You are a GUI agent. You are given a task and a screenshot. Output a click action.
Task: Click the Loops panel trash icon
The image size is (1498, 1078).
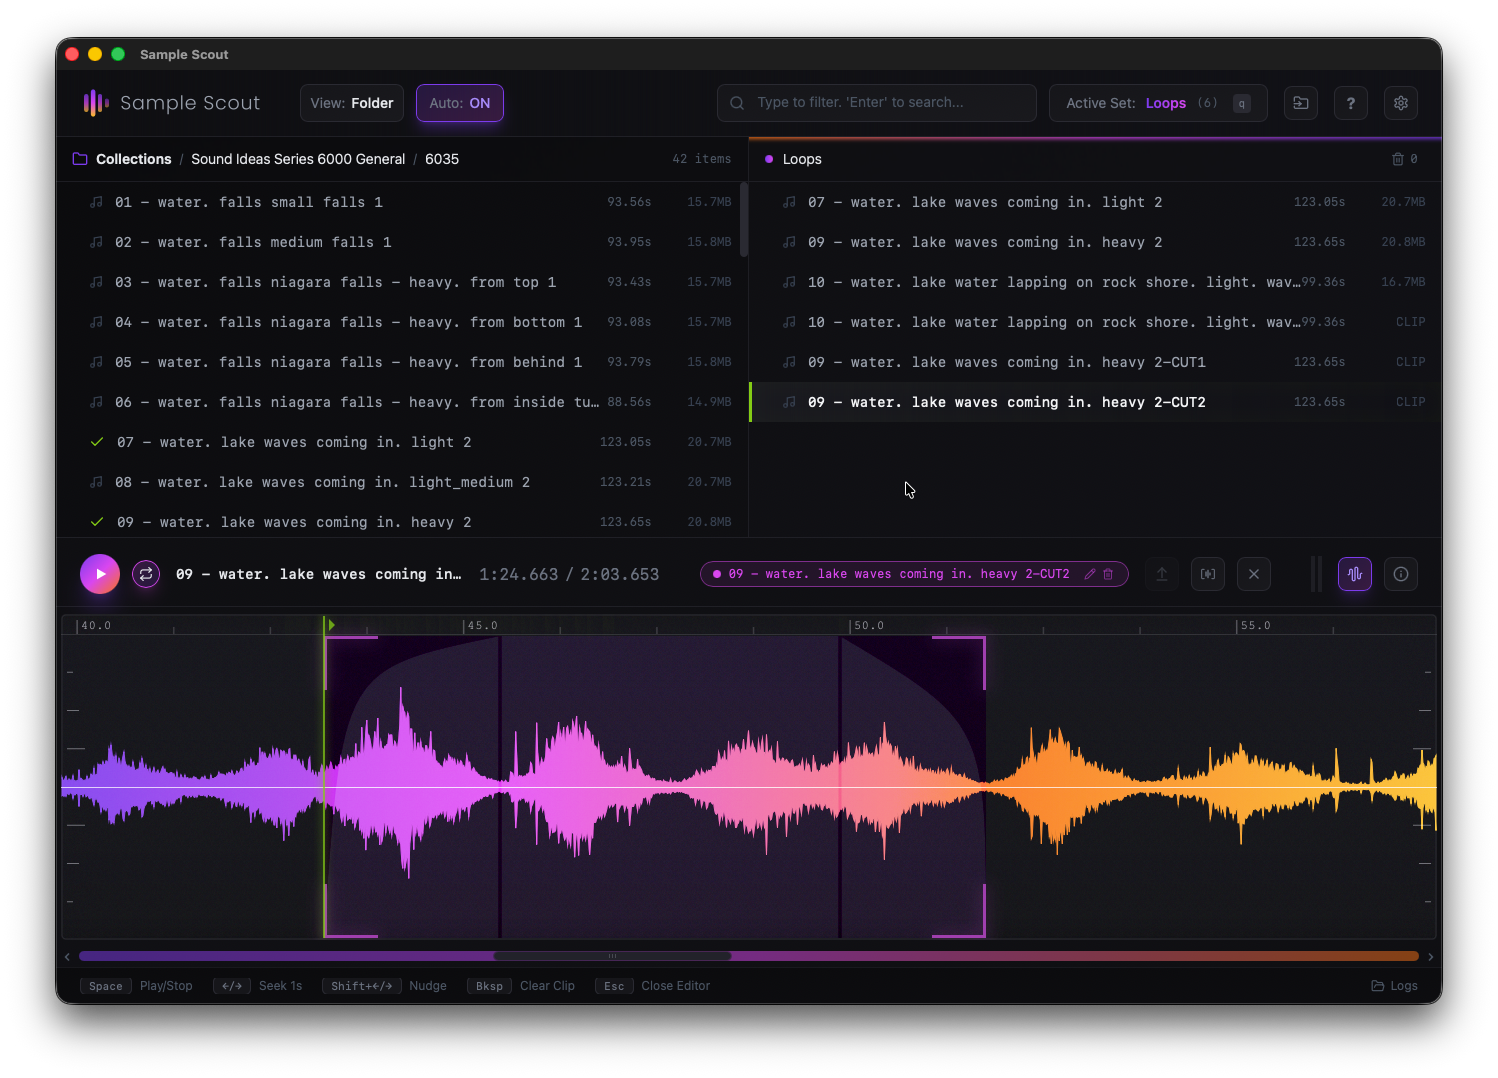point(1398,159)
